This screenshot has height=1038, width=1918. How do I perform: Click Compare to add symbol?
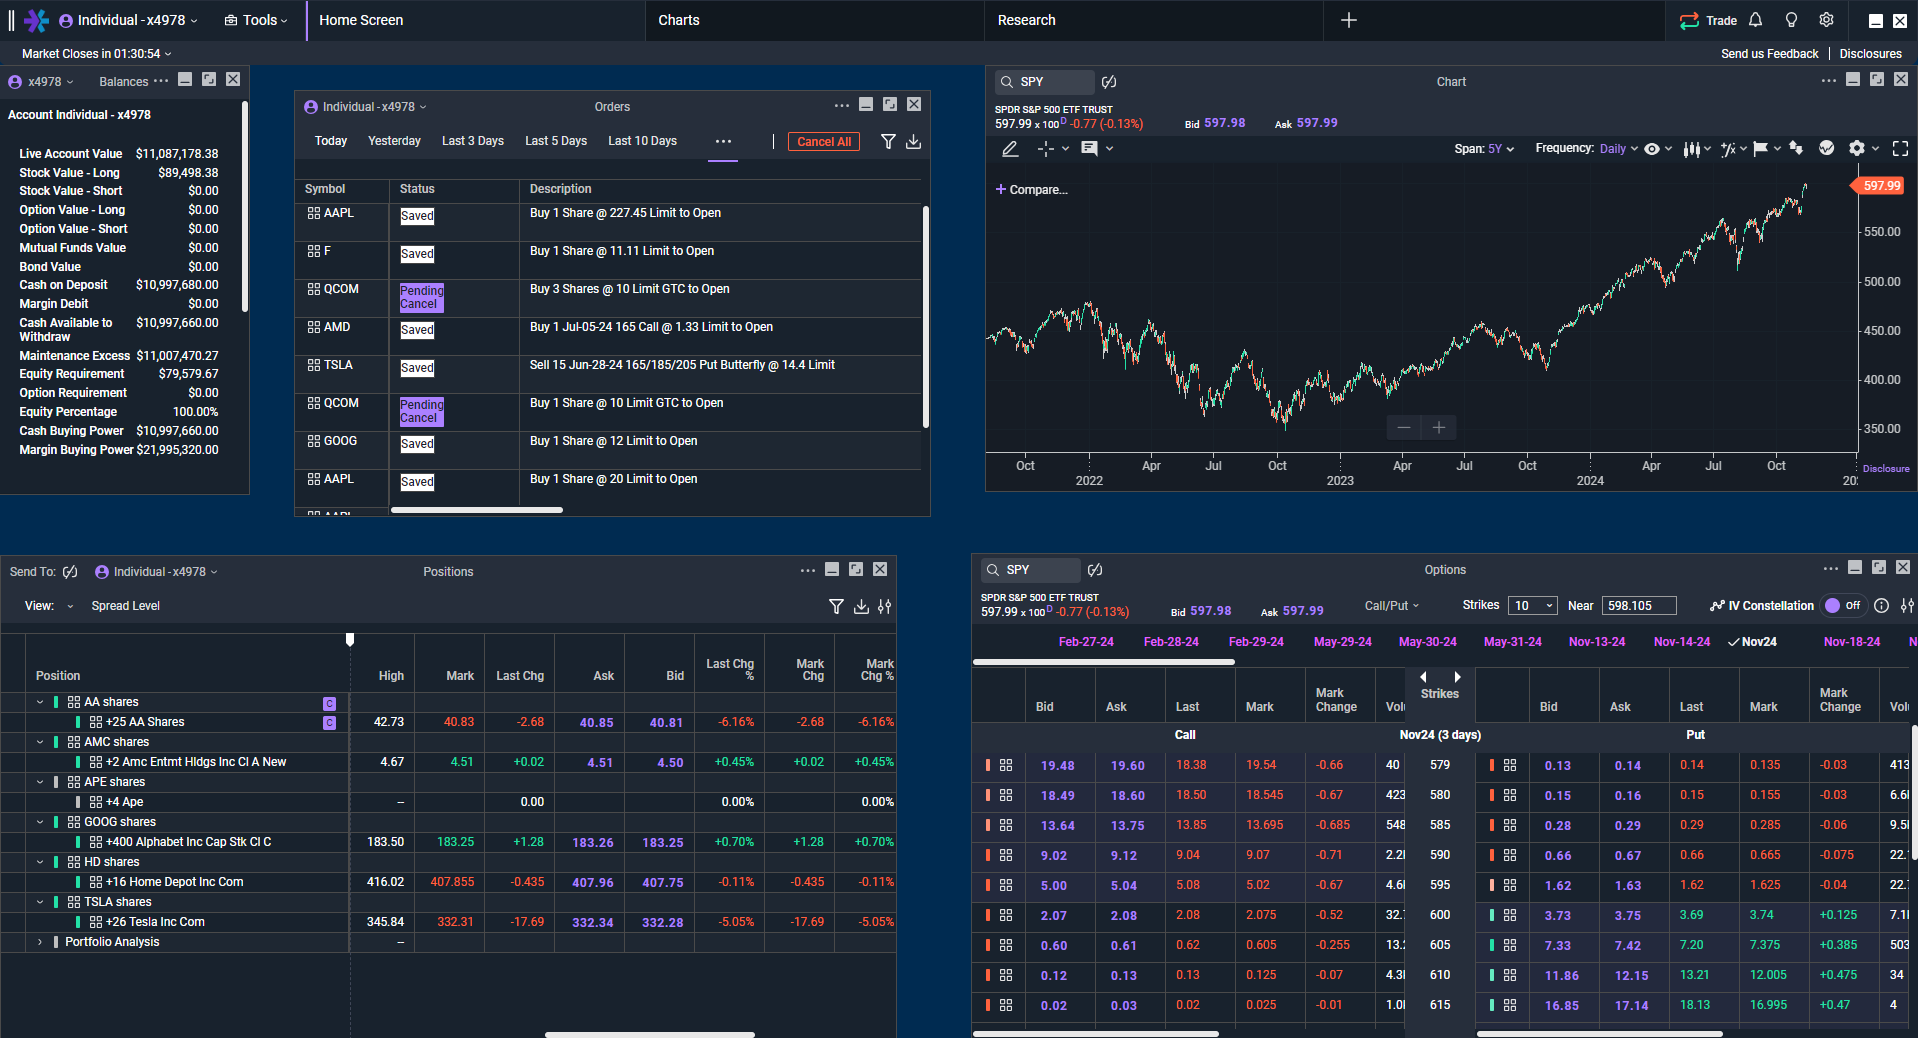[1031, 190]
